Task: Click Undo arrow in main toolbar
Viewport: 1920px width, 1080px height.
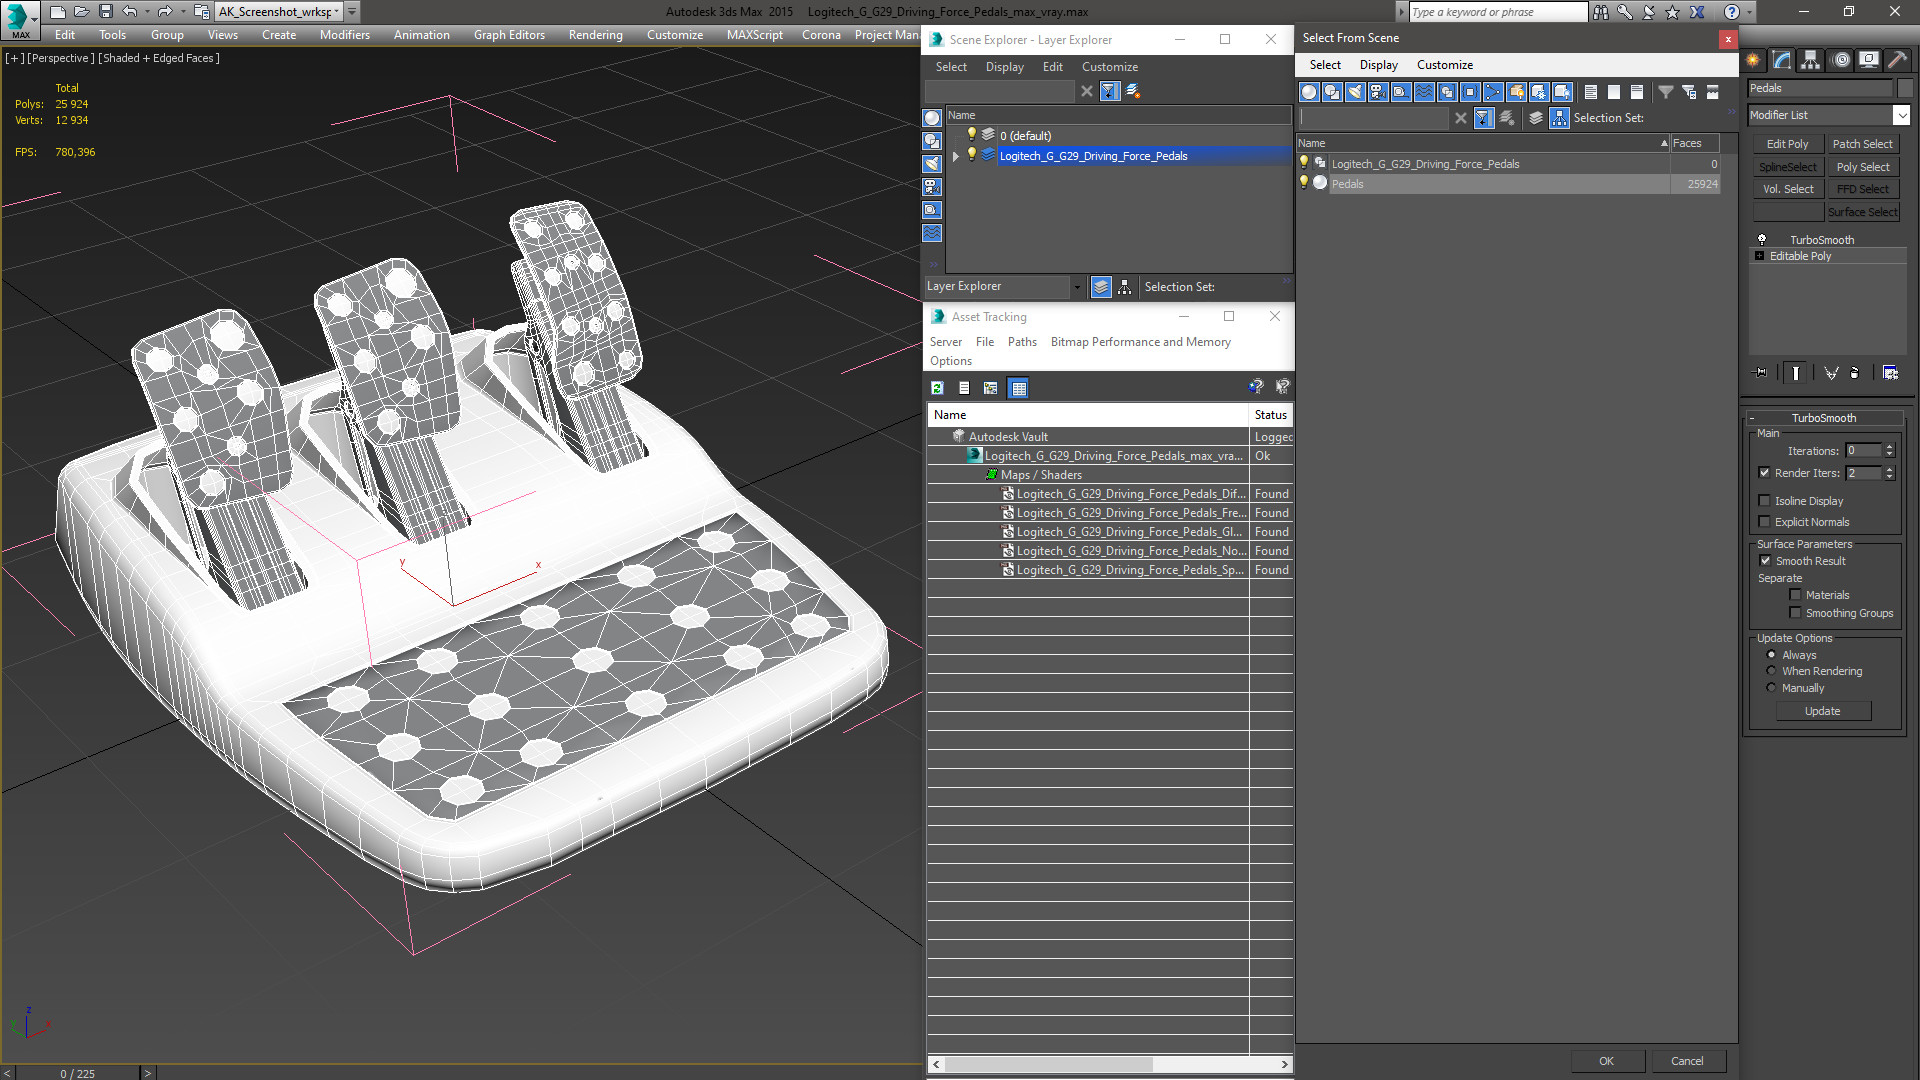Action: (x=130, y=12)
